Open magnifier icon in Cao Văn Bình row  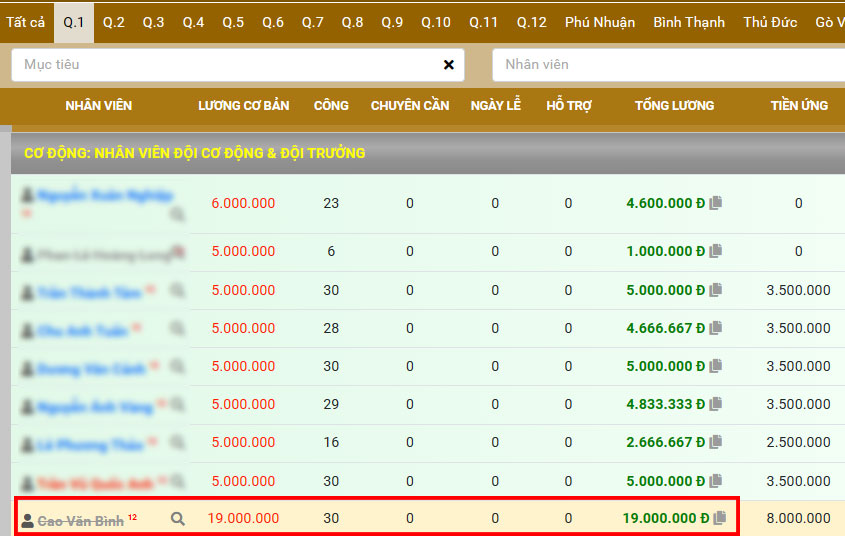pos(178,519)
